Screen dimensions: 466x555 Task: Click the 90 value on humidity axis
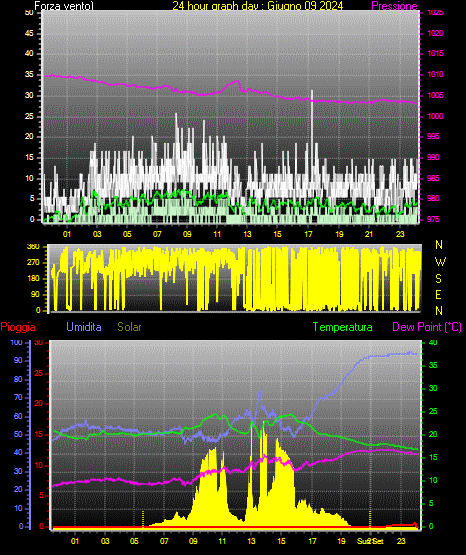18,360
